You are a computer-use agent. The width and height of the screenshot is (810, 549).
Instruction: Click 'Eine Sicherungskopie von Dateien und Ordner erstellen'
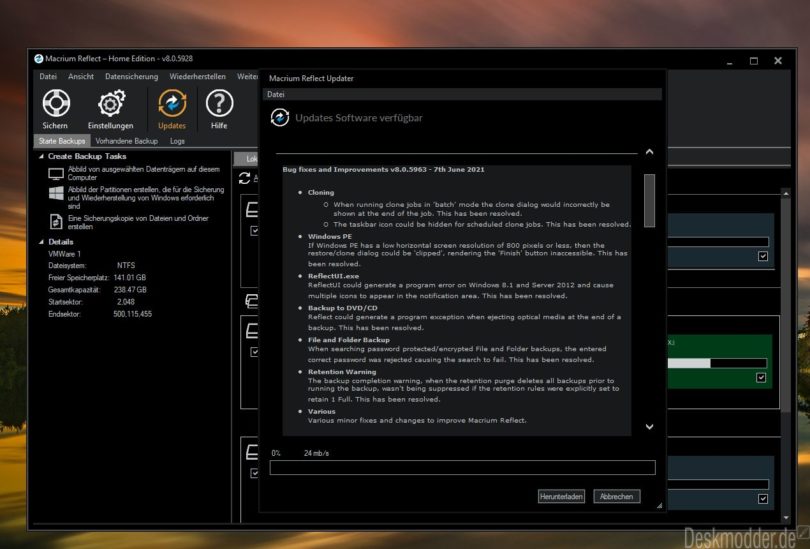pos(138,222)
